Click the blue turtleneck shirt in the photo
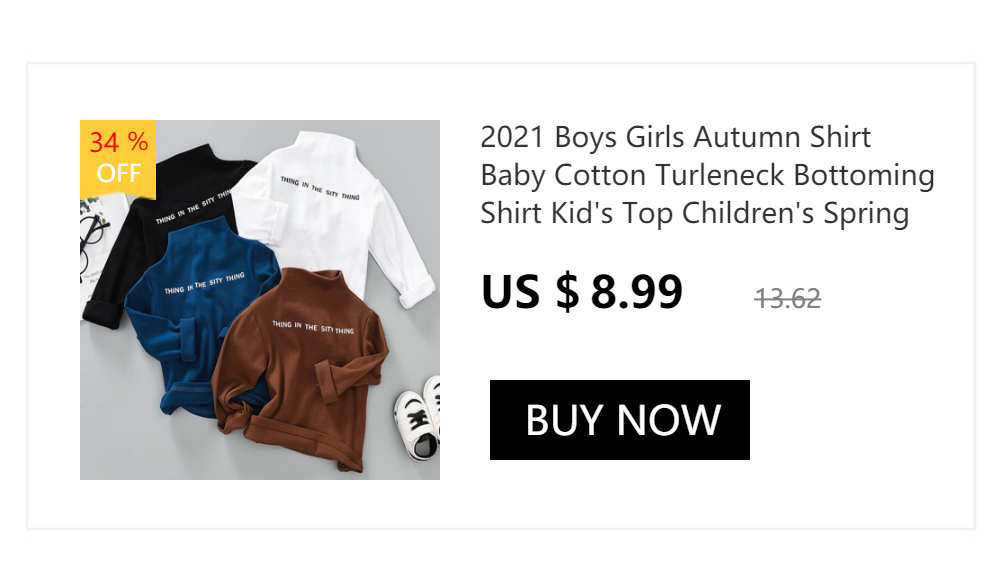This screenshot has height=580, width=1000. click(x=198, y=306)
